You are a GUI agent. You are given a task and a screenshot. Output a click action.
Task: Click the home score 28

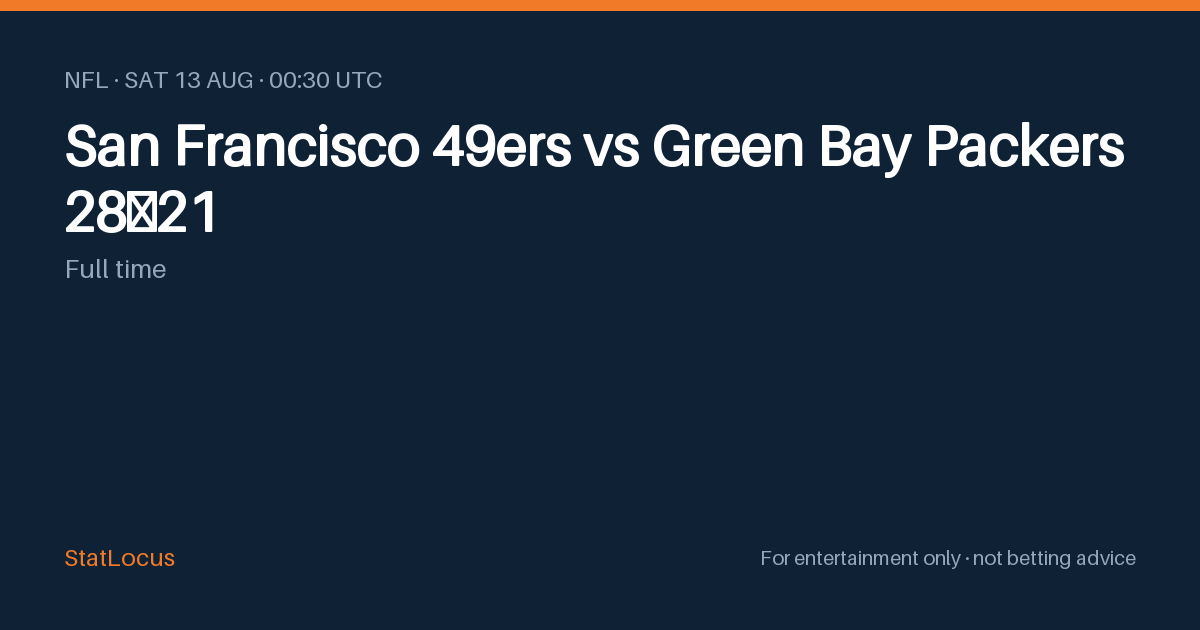tap(95, 214)
